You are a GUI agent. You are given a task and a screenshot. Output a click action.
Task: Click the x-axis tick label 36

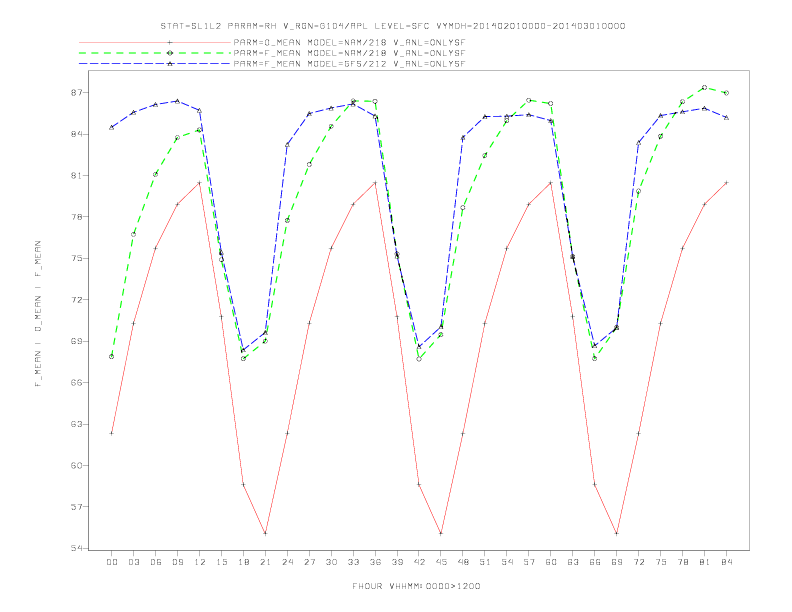tap(375, 562)
